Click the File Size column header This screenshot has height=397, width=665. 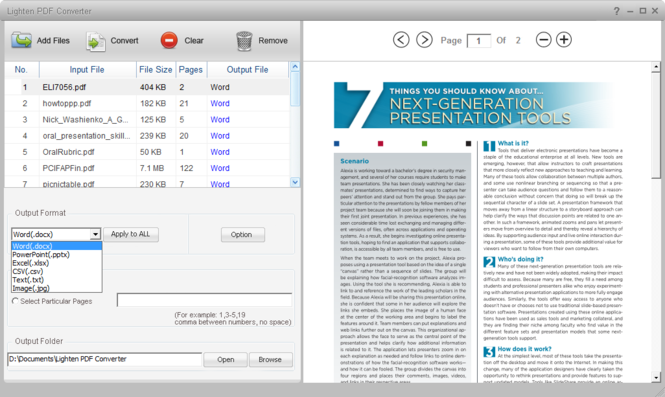156,70
